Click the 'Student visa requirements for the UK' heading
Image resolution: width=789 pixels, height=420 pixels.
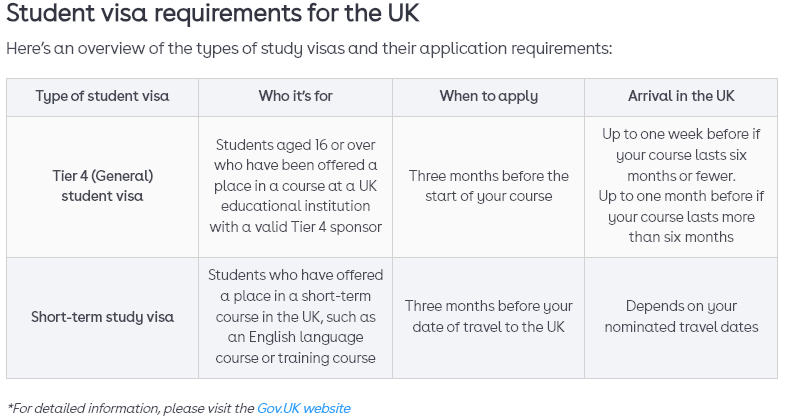click(x=213, y=16)
